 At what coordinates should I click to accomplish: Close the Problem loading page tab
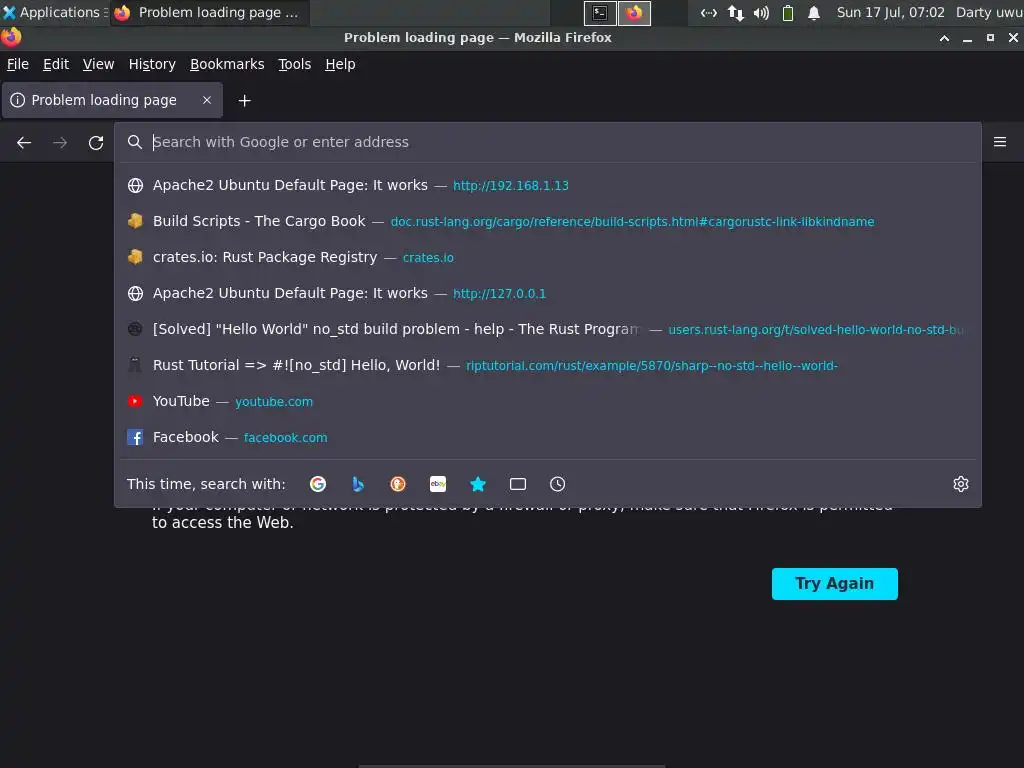pos(207,100)
